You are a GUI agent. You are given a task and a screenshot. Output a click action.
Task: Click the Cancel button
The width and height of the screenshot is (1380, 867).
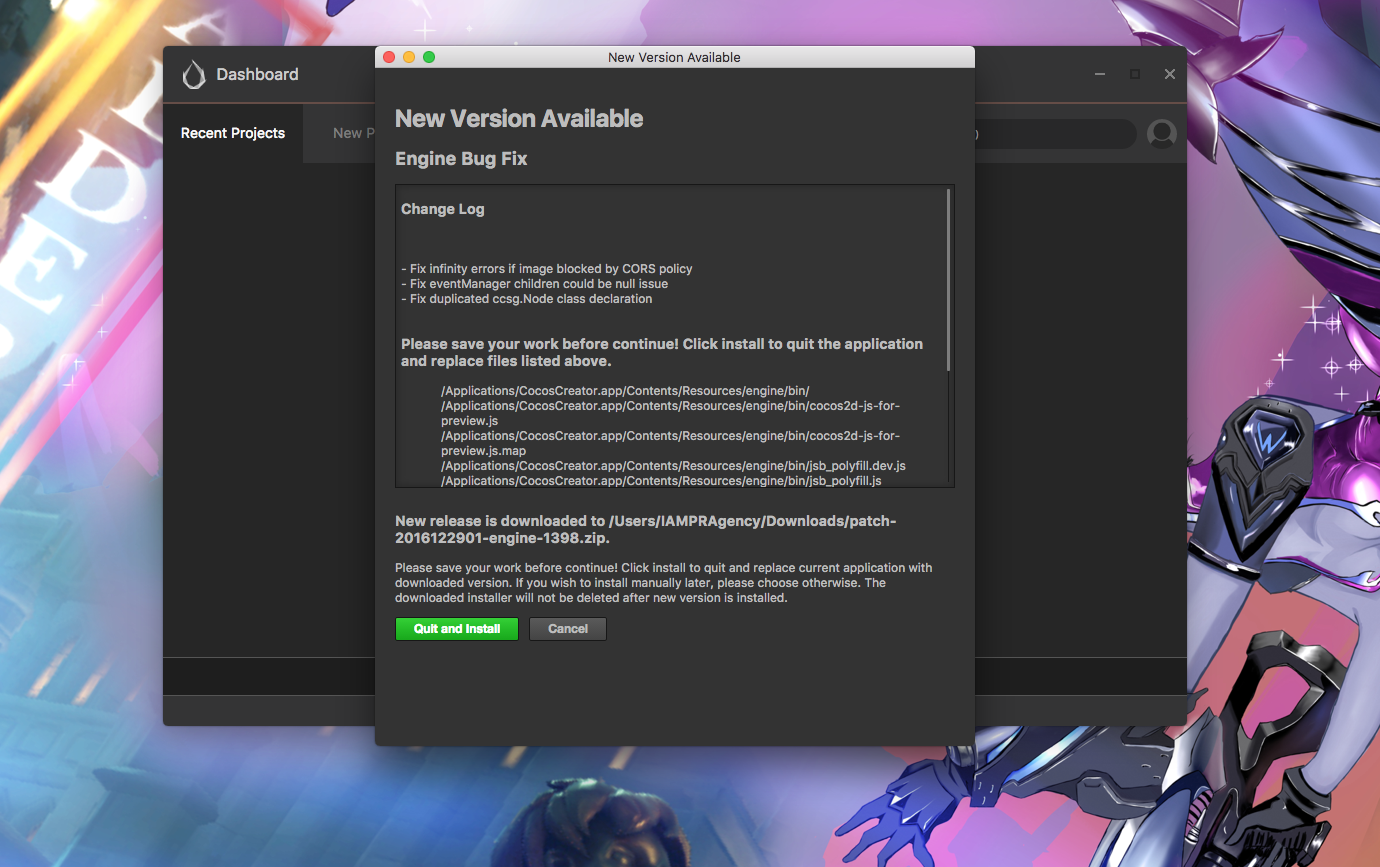coord(568,629)
